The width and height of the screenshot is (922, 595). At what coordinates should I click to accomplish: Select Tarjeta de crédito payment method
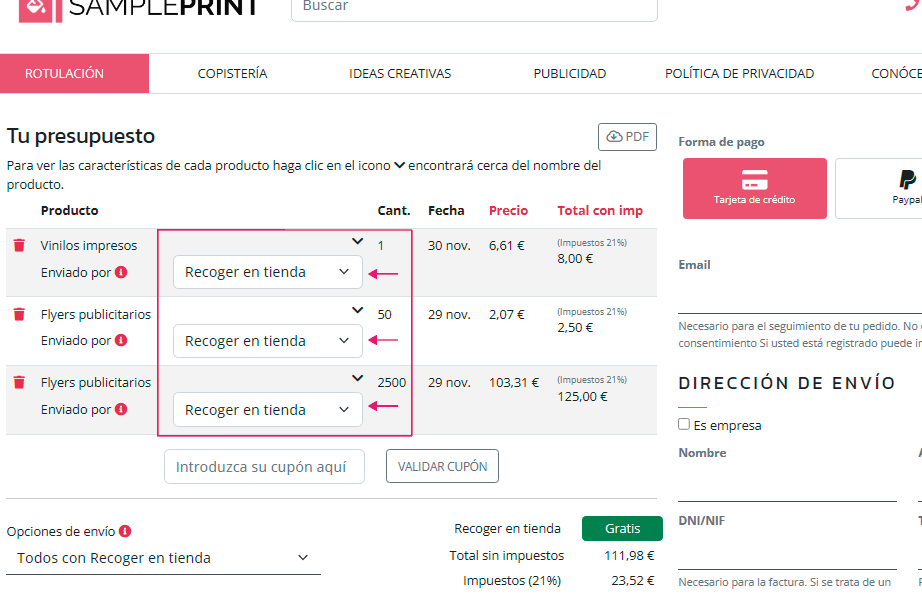[754, 188]
